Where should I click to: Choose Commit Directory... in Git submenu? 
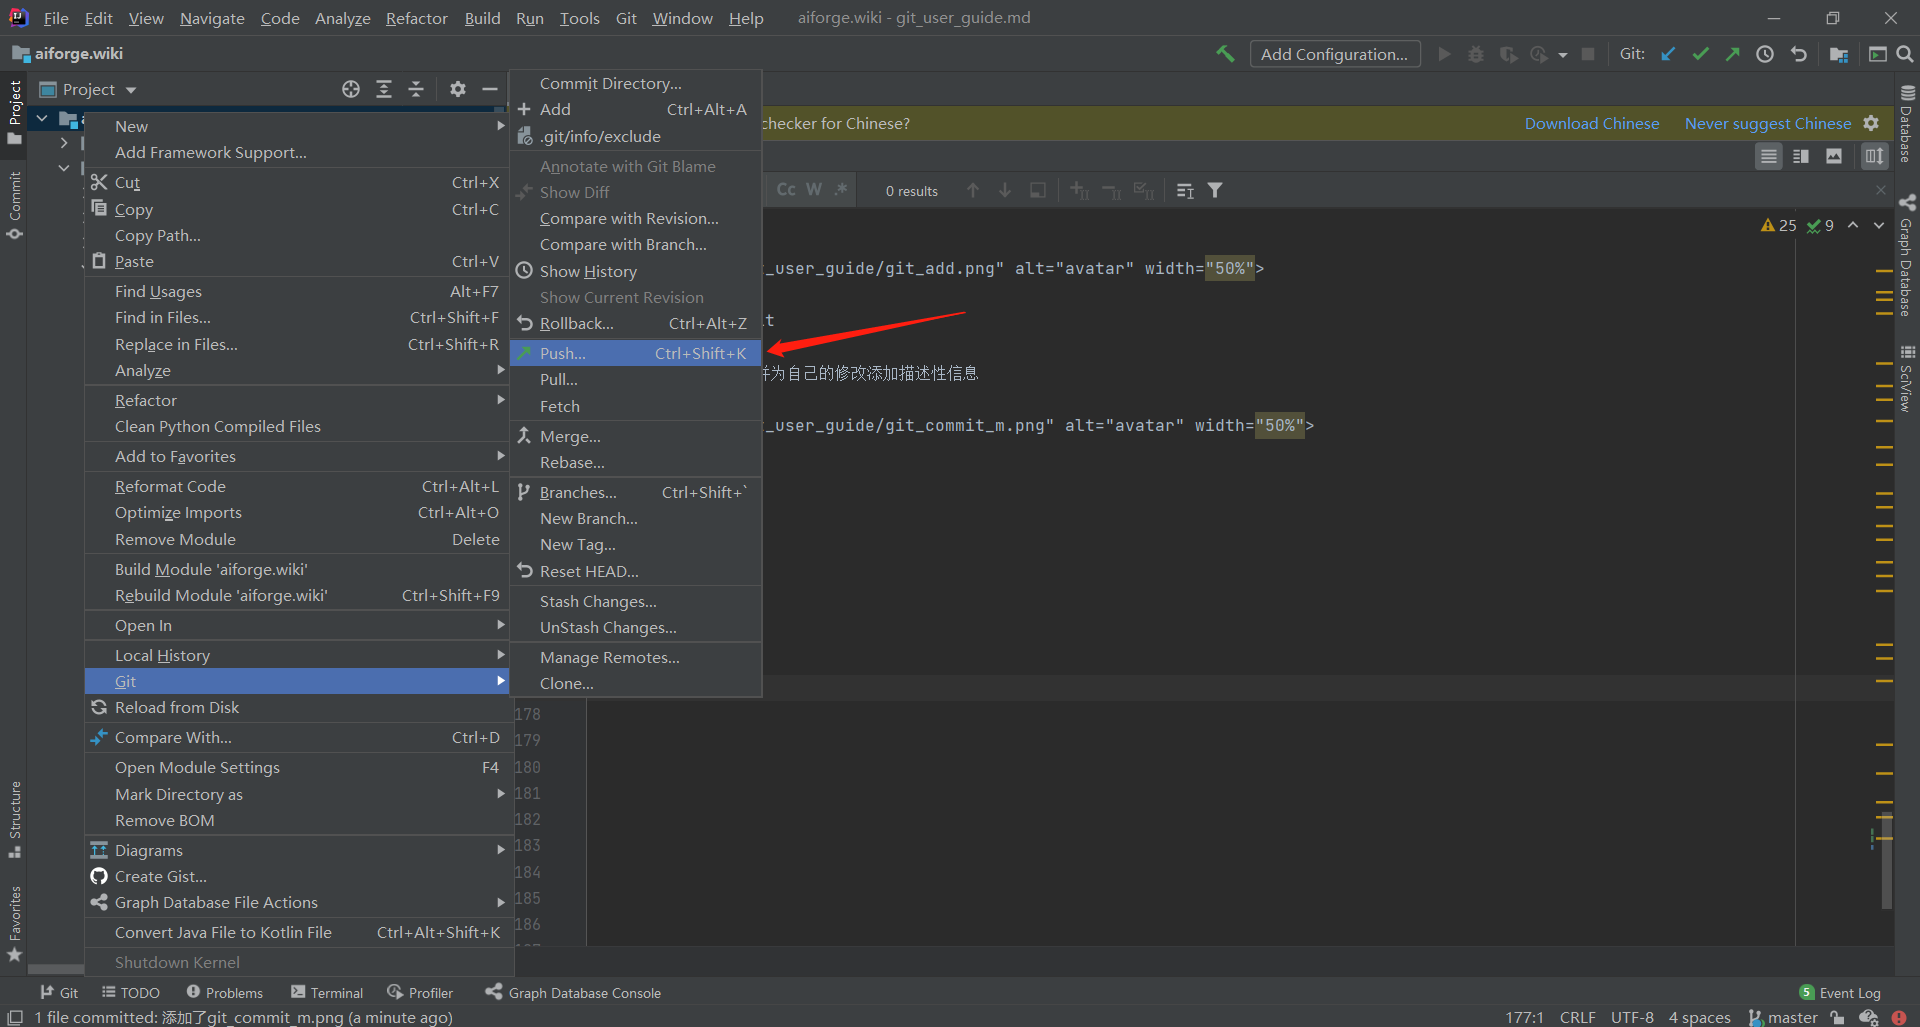pyautogui.click(x=636, y=83)
